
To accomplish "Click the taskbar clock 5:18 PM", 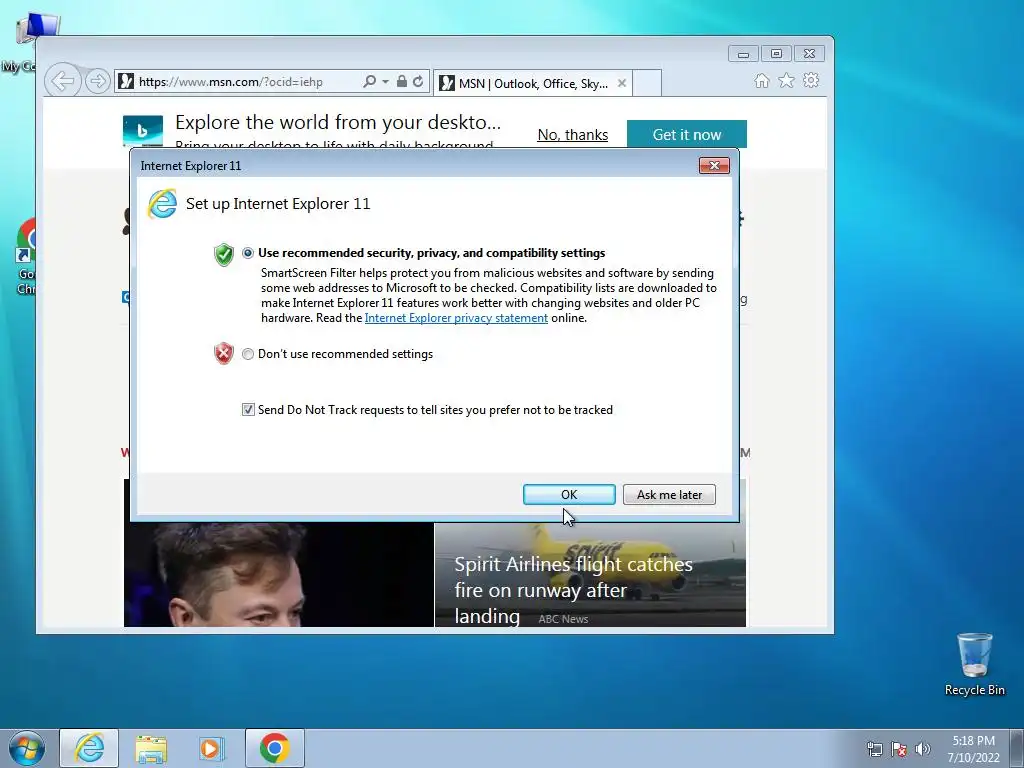I will tap(973, 741).
